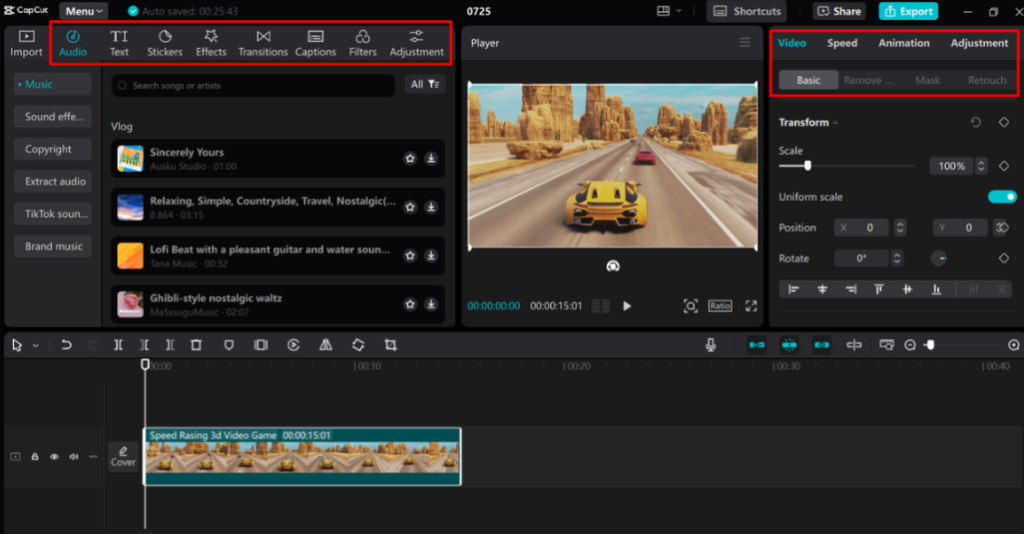Viewport: 1024px width, 534px height.
Task: Click the Crop tool in timeline toolbar
Action: point(391,345)
